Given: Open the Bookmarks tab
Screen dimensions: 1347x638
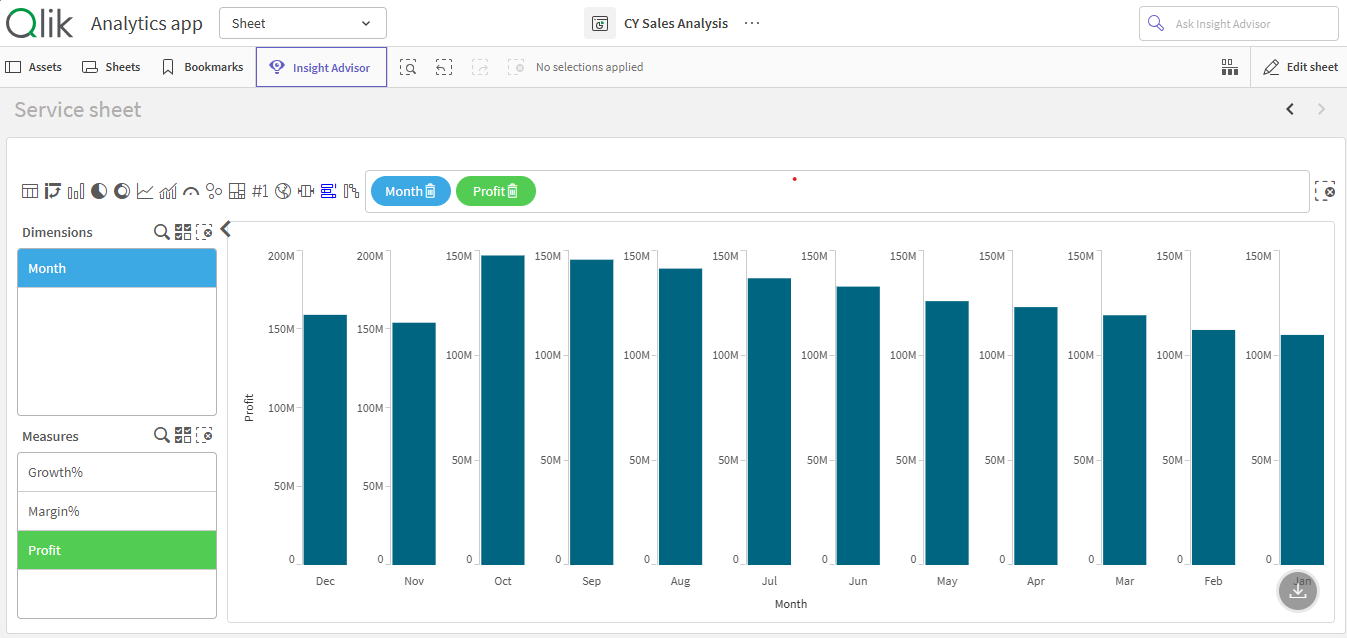Looking at the screenshot, I should [202, 67].
